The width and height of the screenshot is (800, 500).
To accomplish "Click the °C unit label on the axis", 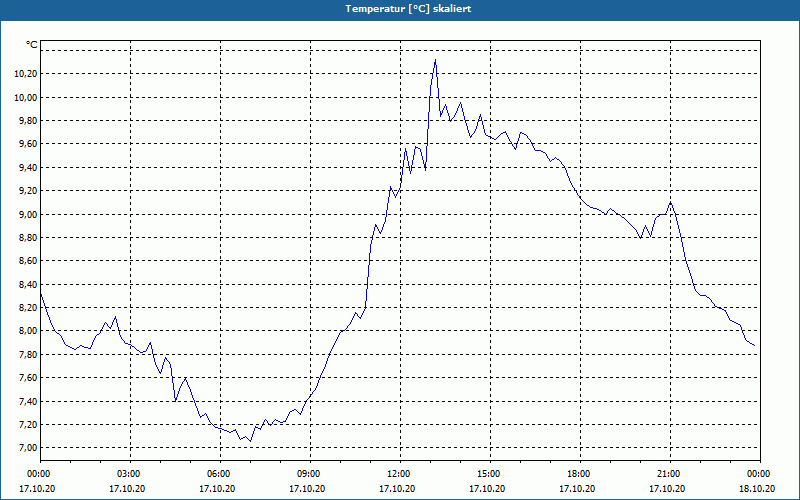I will [32, 45].
